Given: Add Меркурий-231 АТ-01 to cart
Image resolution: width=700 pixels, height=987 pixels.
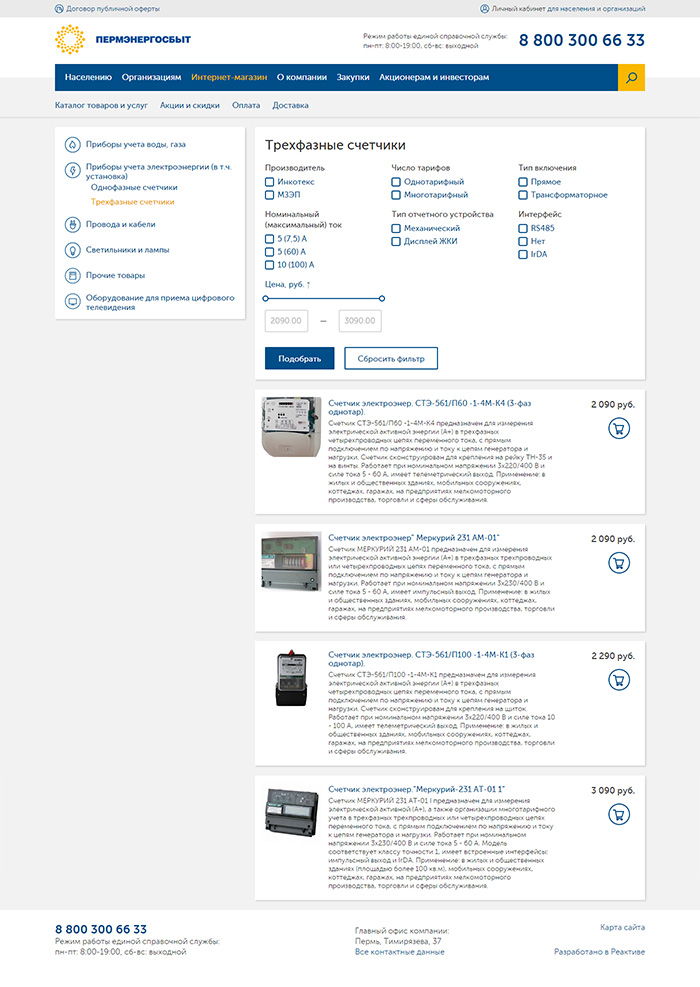Looking at the screenshot, I should 619,814.
